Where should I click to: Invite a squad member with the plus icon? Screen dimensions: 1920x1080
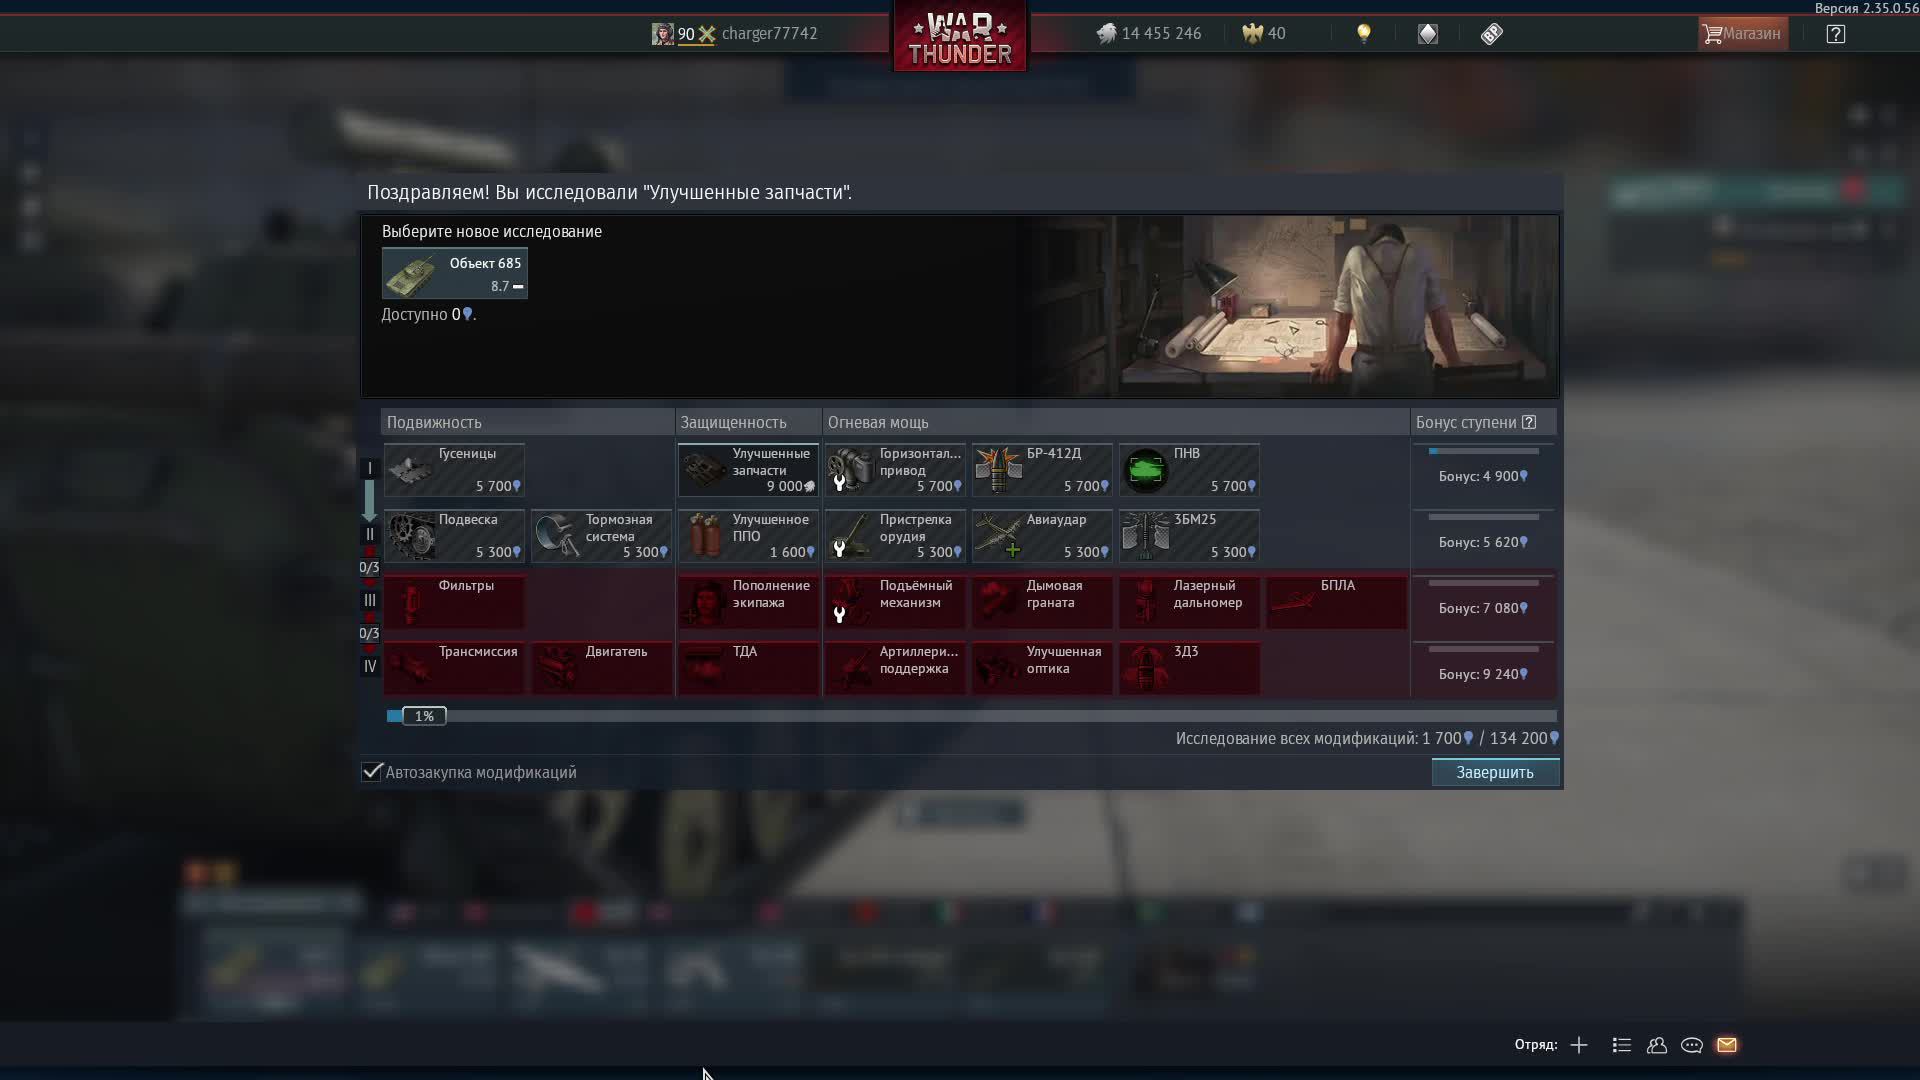coord(1578,1045)
